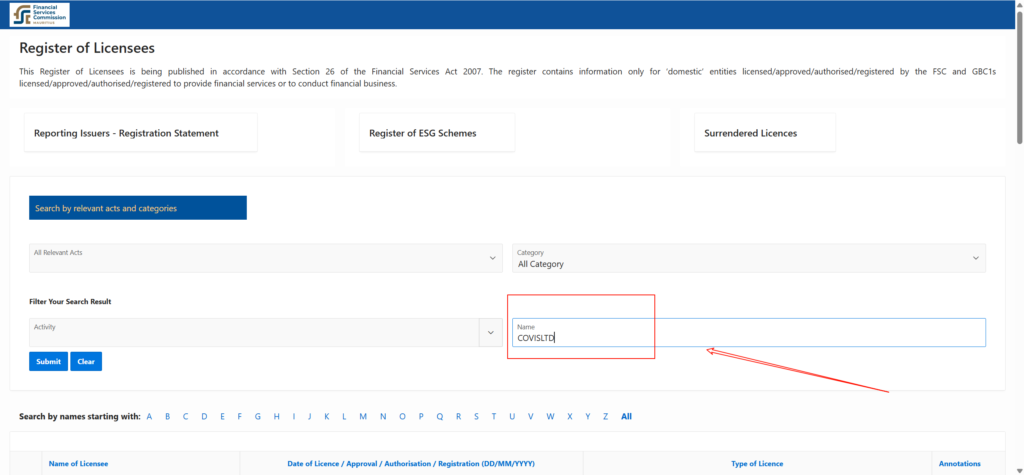Click the Financial Services Commission logo
The height and width of the screenshot is (475, 1024).
coord(40,15)
